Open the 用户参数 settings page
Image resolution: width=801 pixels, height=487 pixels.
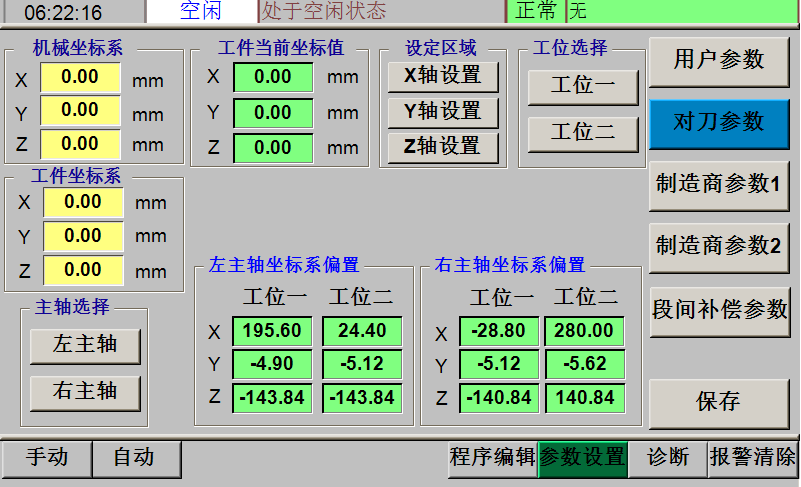(718, 60)
